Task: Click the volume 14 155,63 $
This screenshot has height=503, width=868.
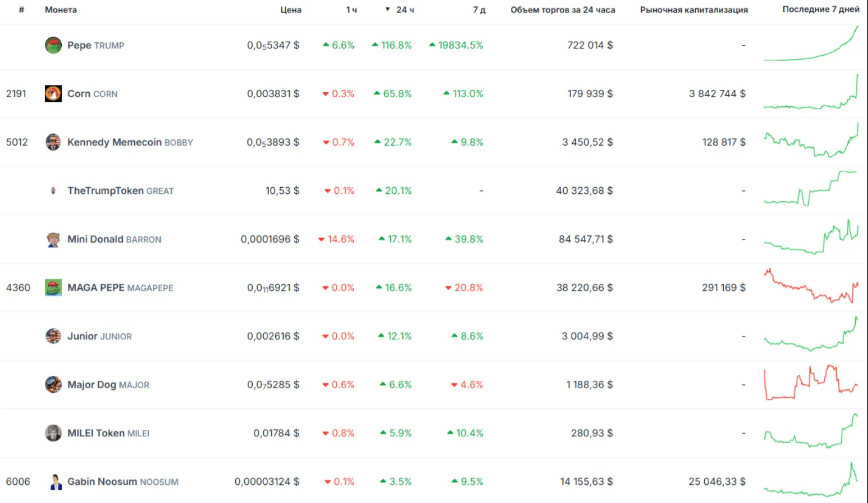Action: point(587,481)
